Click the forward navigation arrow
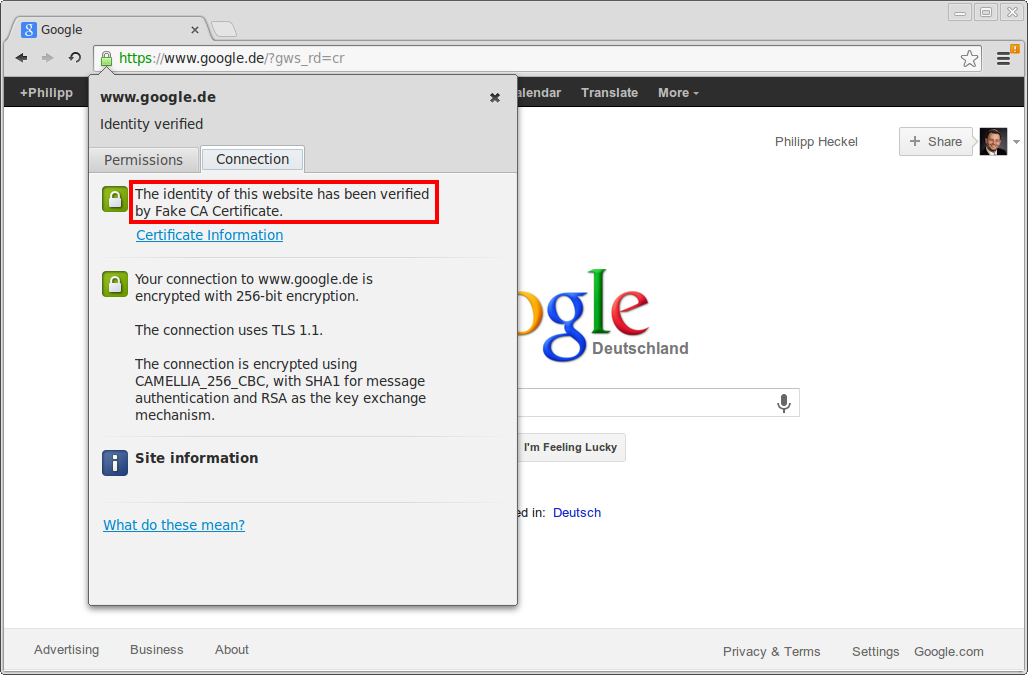Viewport: 1028px width, 675px height. point(47,58)
